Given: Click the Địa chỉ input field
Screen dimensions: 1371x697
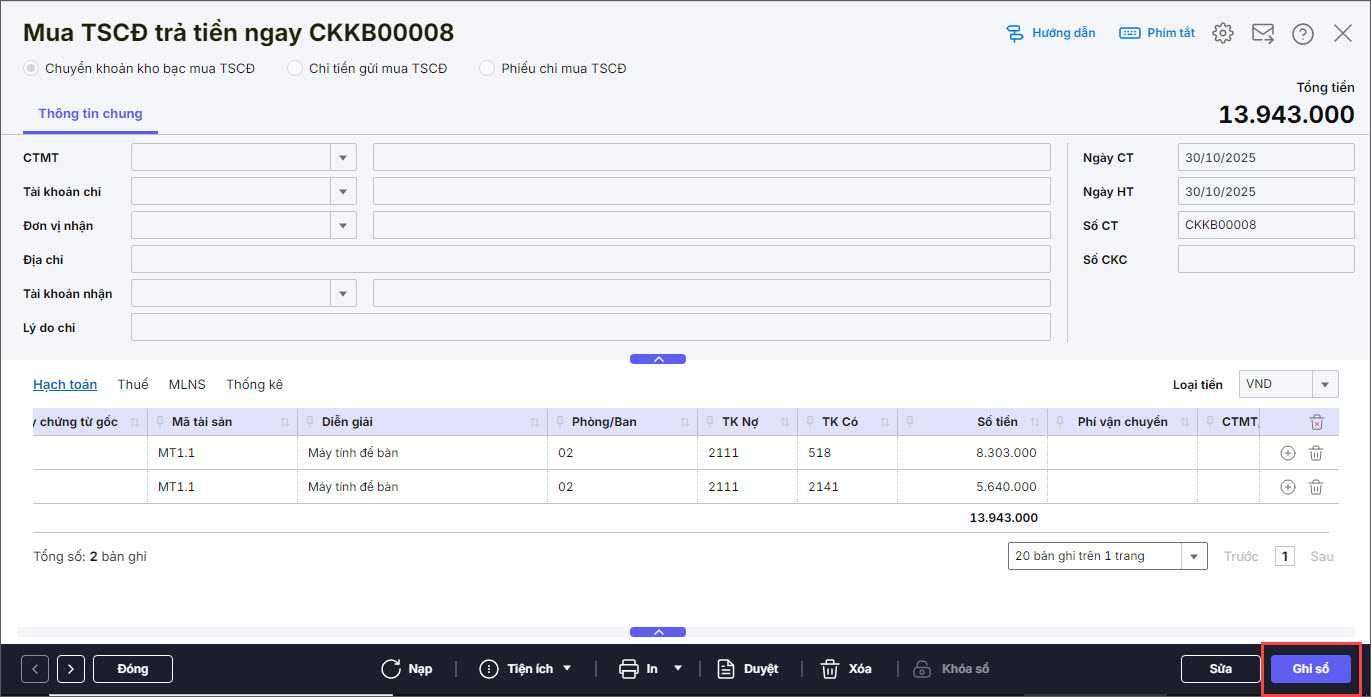Looking at the screenshot, I should click(x=591, y=259).
